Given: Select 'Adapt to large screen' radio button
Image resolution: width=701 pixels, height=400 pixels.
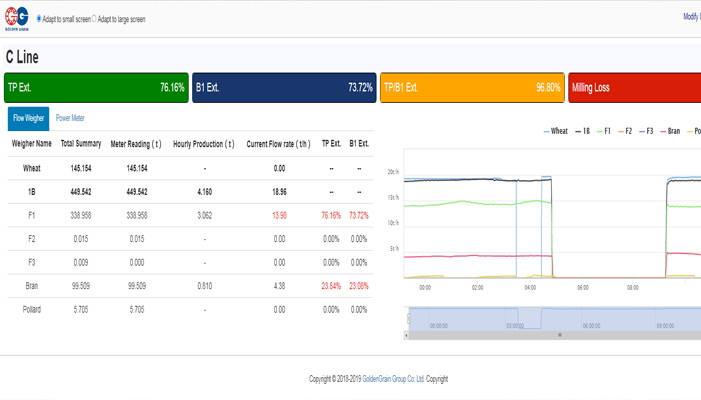Looking at the screenshot, I should [94, 19].
